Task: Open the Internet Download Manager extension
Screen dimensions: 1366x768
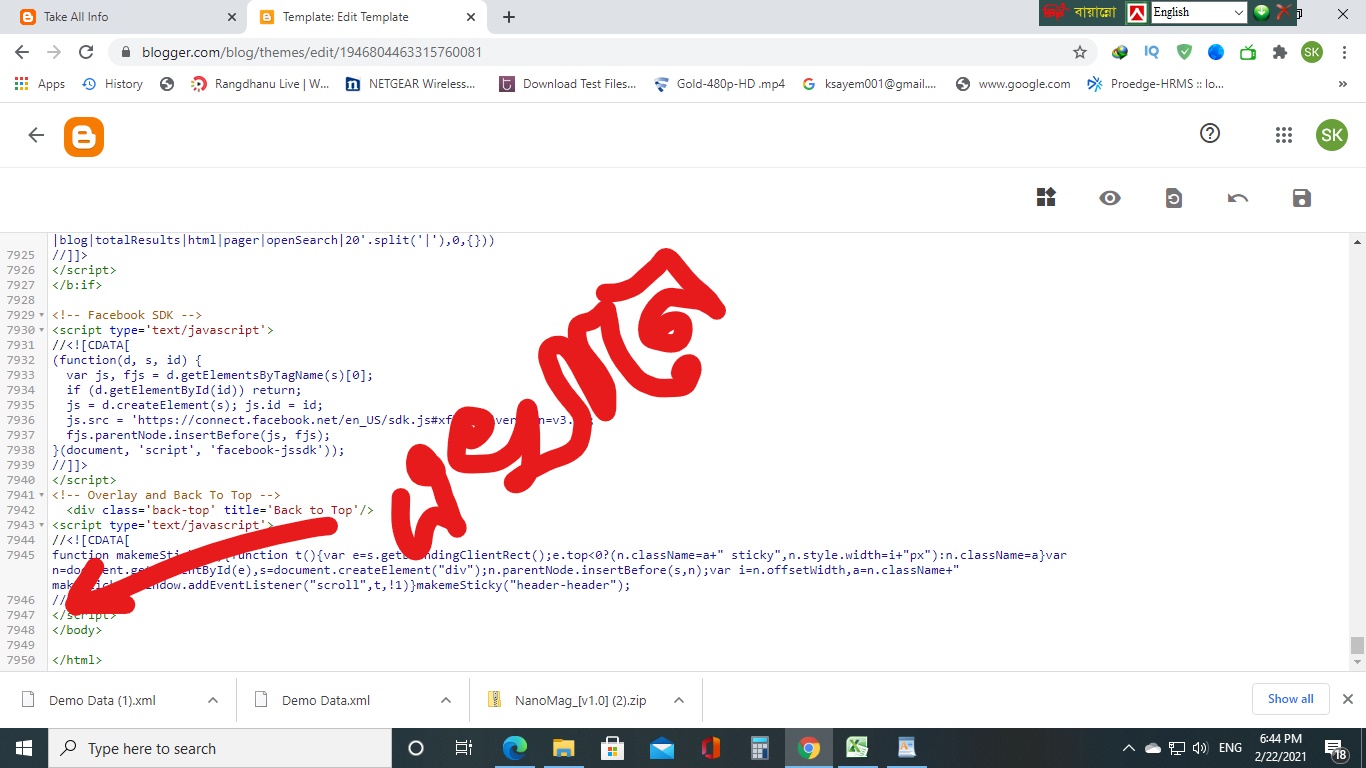Action: coord(1120,52)
